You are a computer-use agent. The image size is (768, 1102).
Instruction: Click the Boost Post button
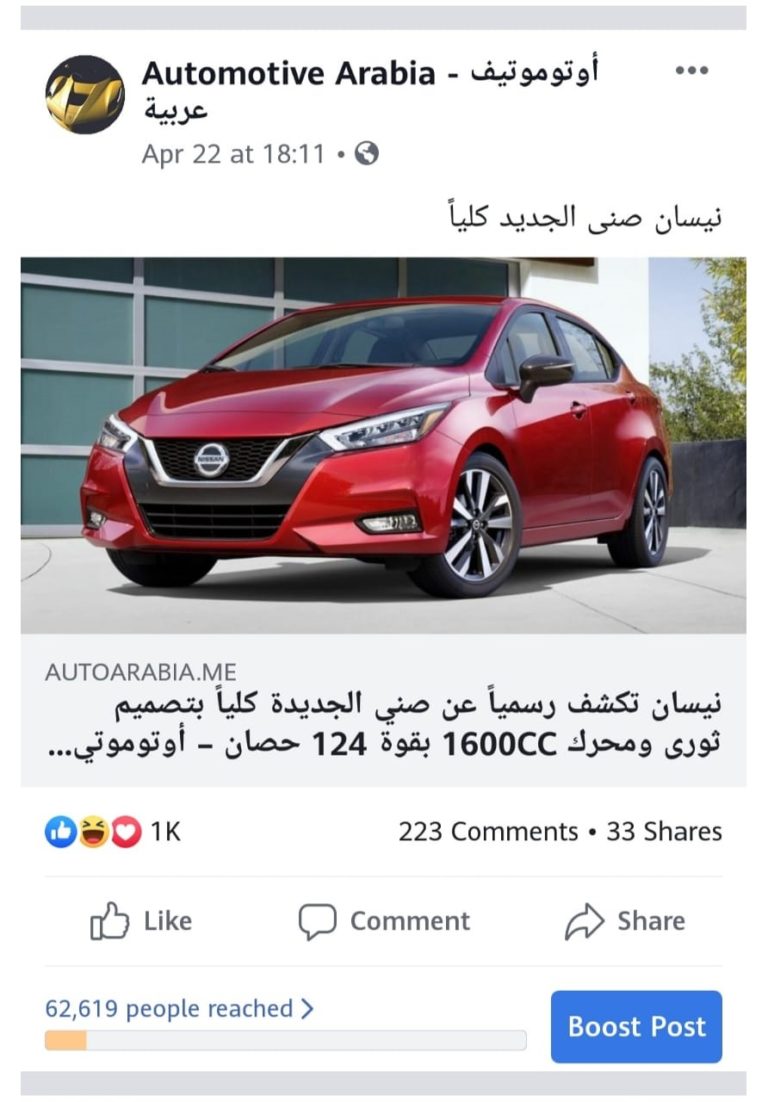coord(636,1027)
